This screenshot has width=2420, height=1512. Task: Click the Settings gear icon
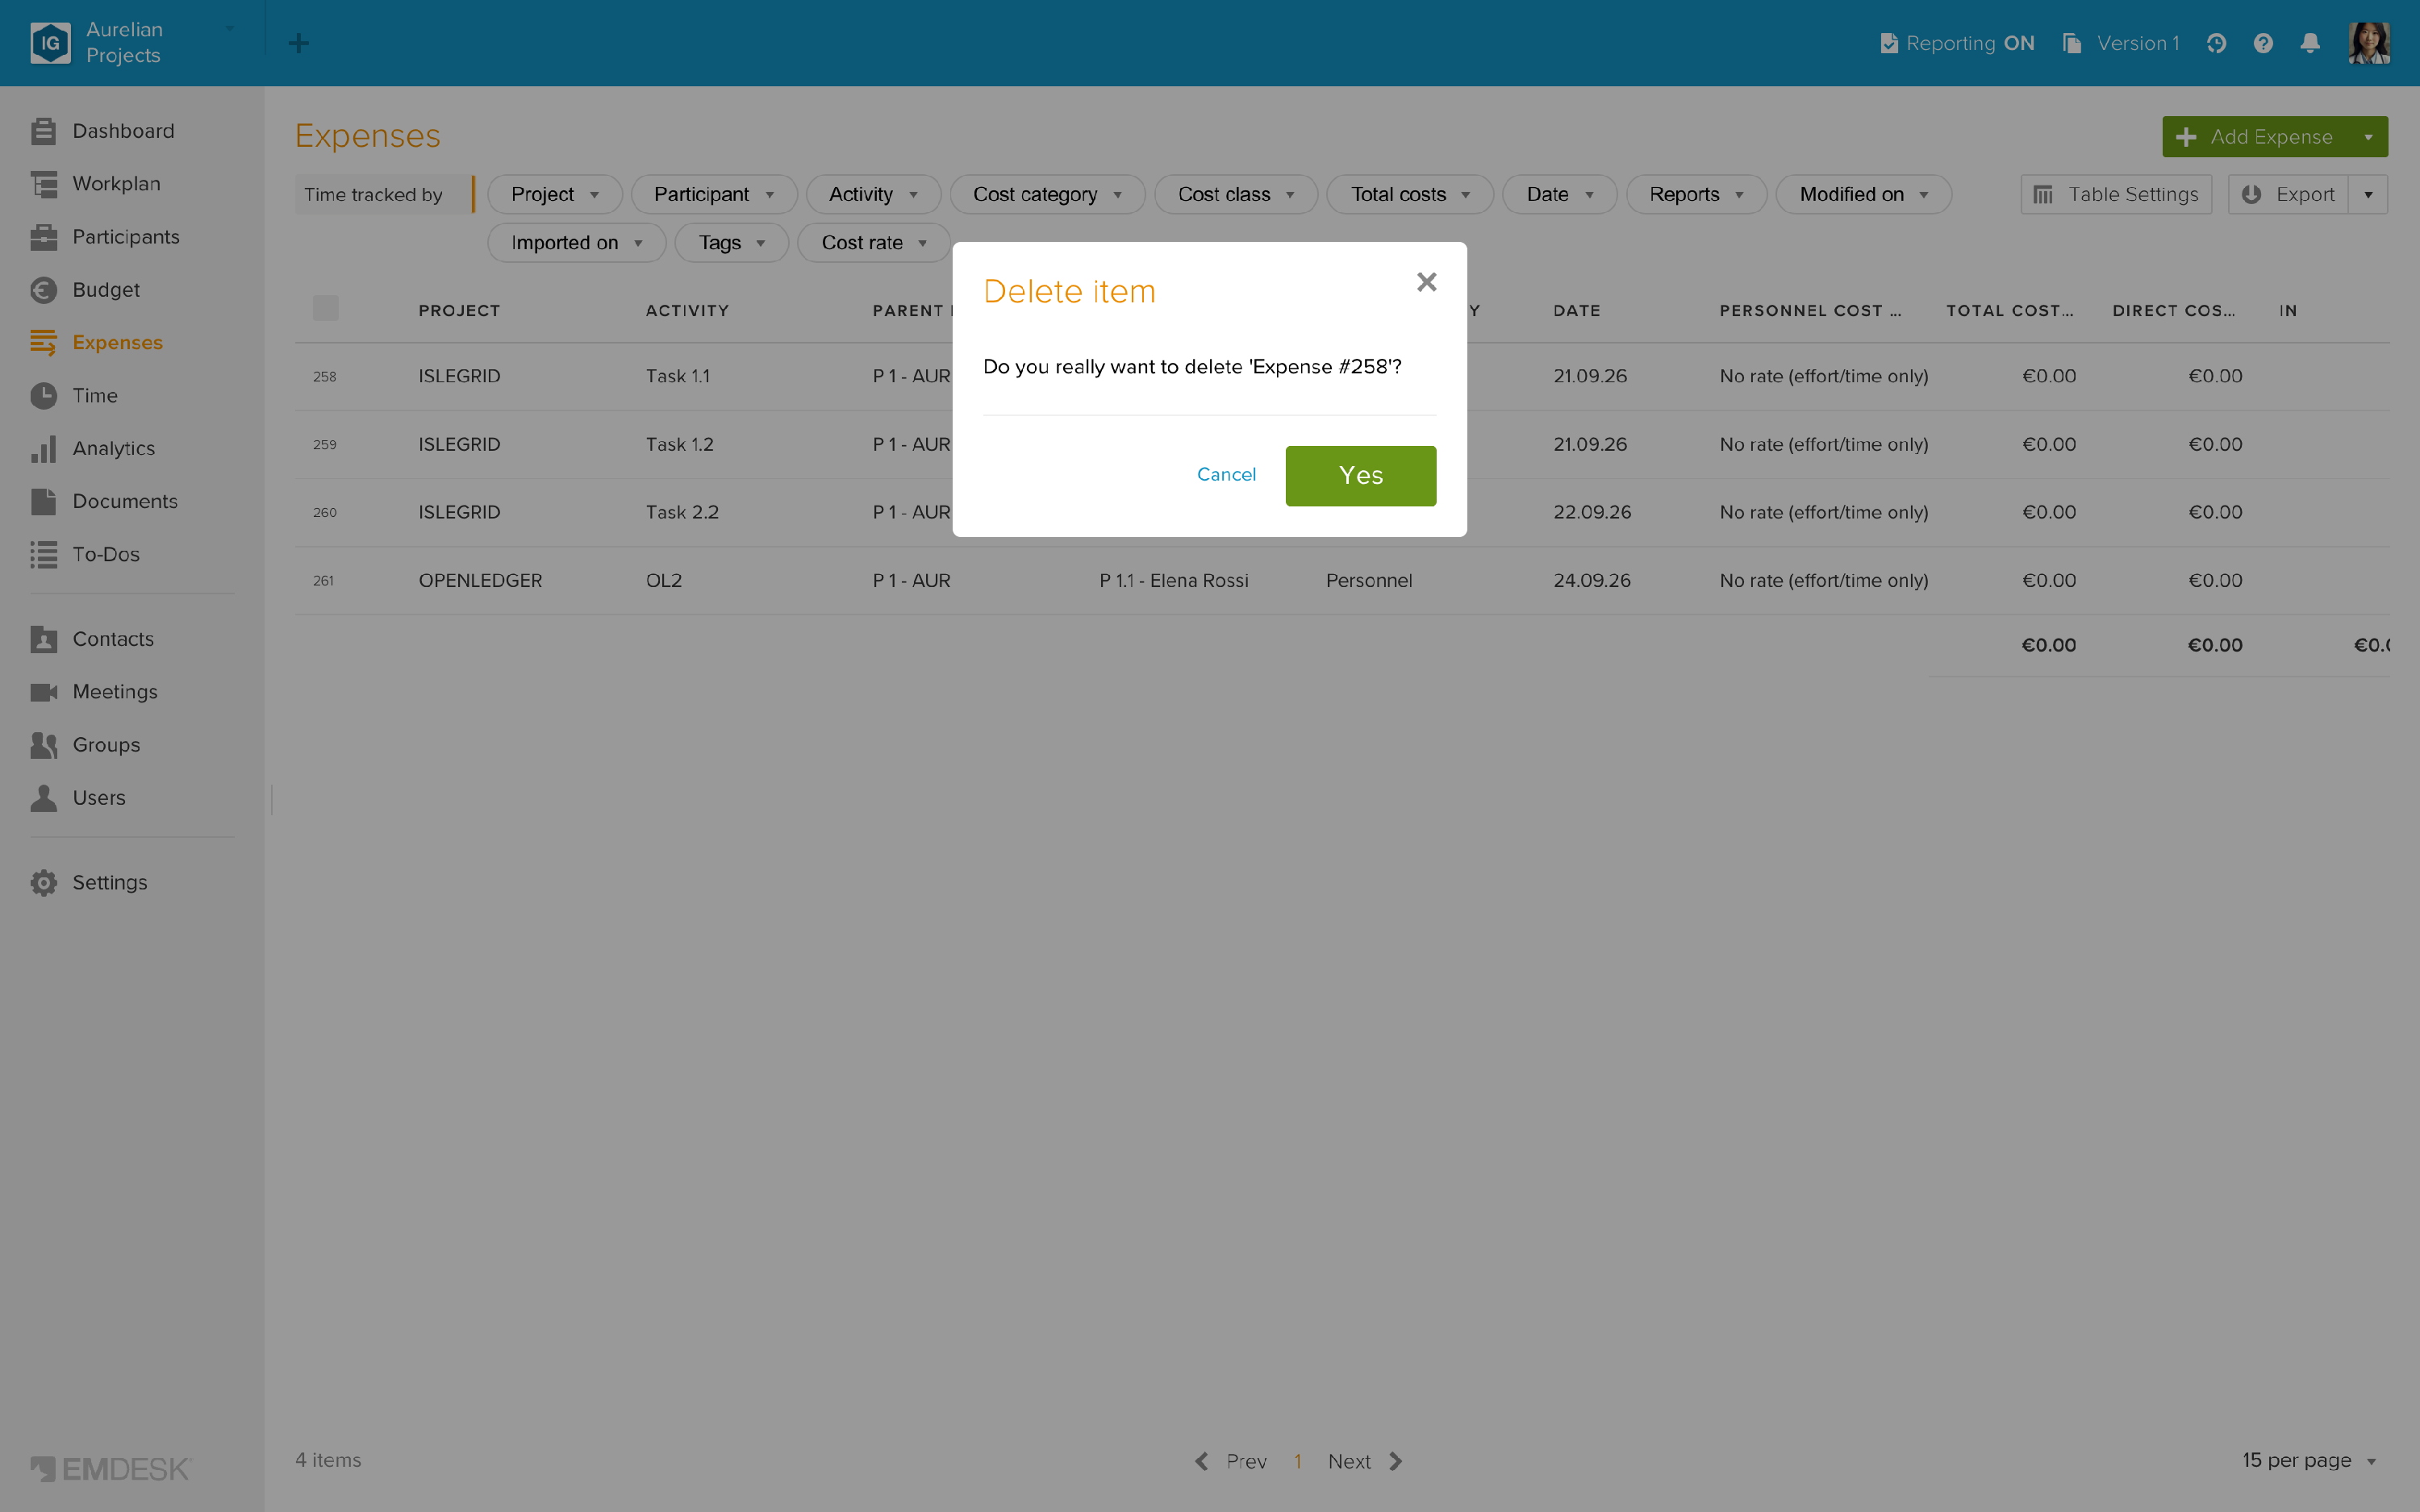(x=43, y=883)
